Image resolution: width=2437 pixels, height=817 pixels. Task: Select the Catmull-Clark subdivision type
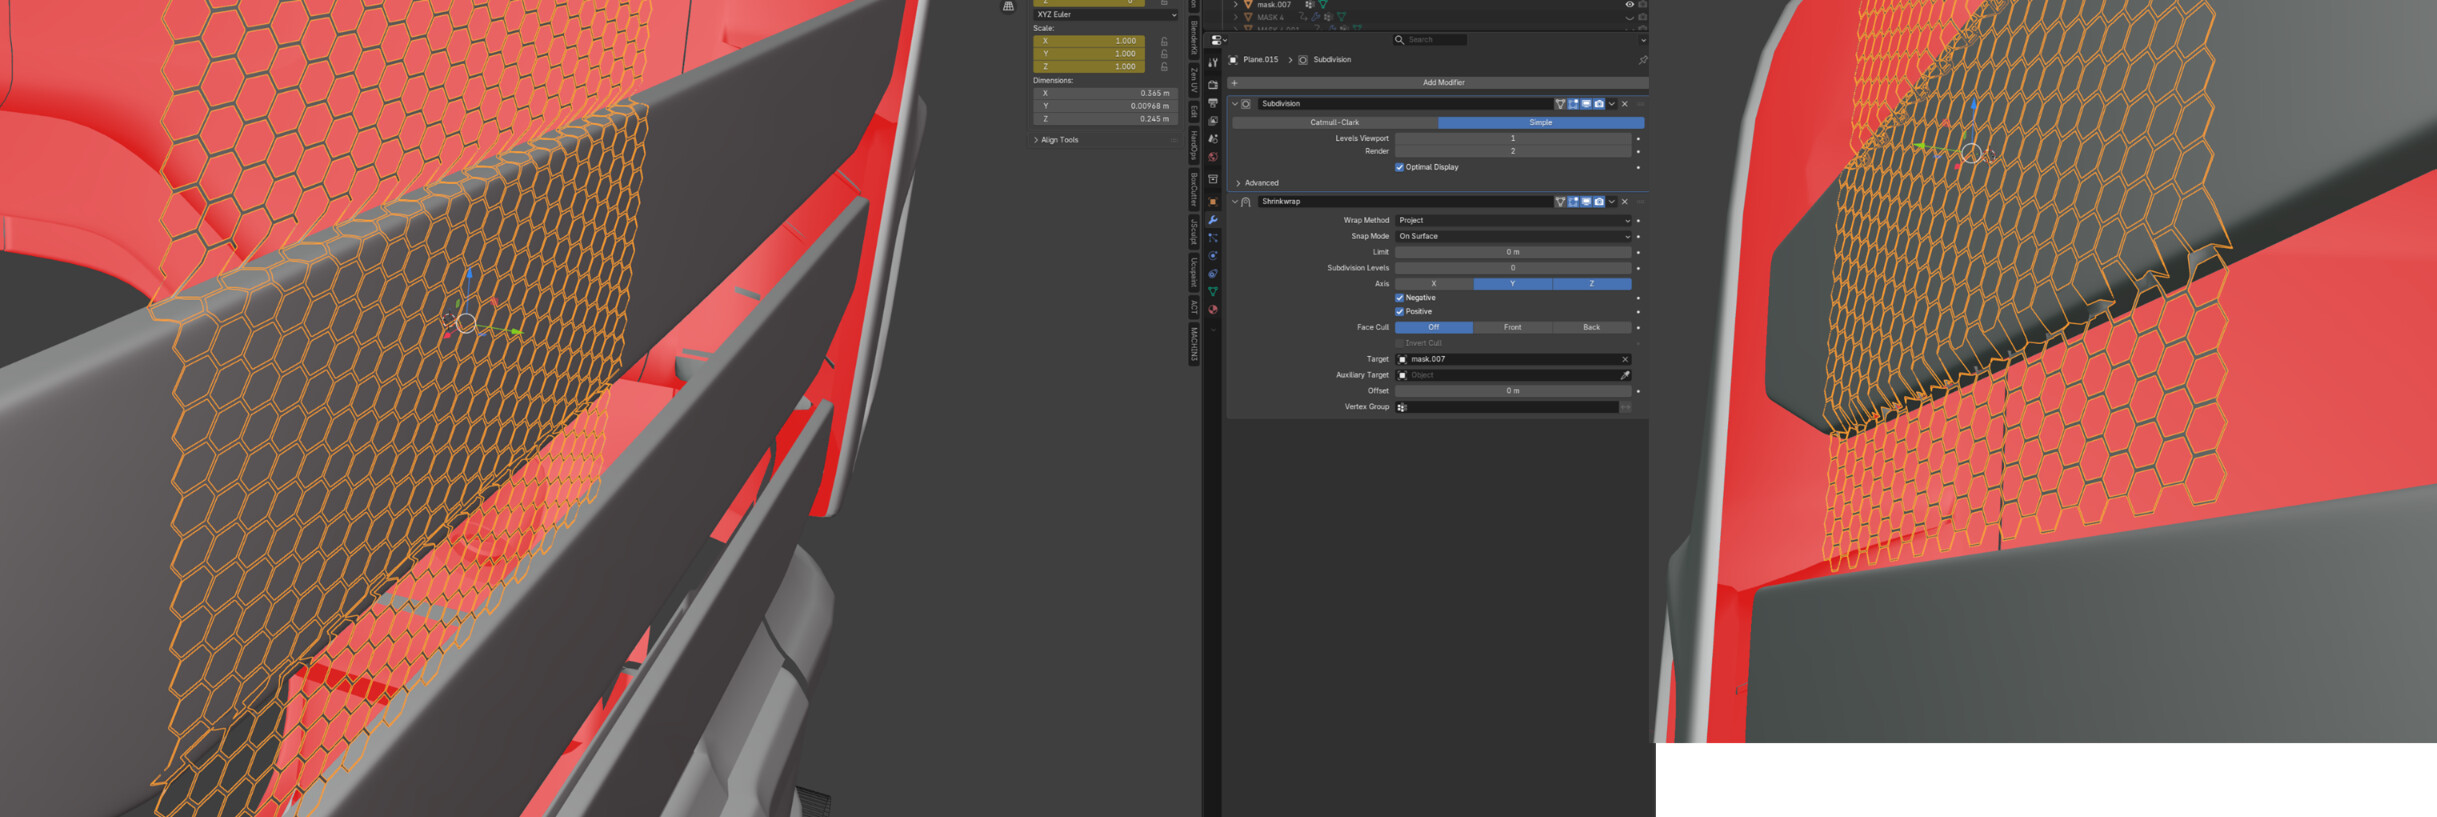coord(1334,123)
